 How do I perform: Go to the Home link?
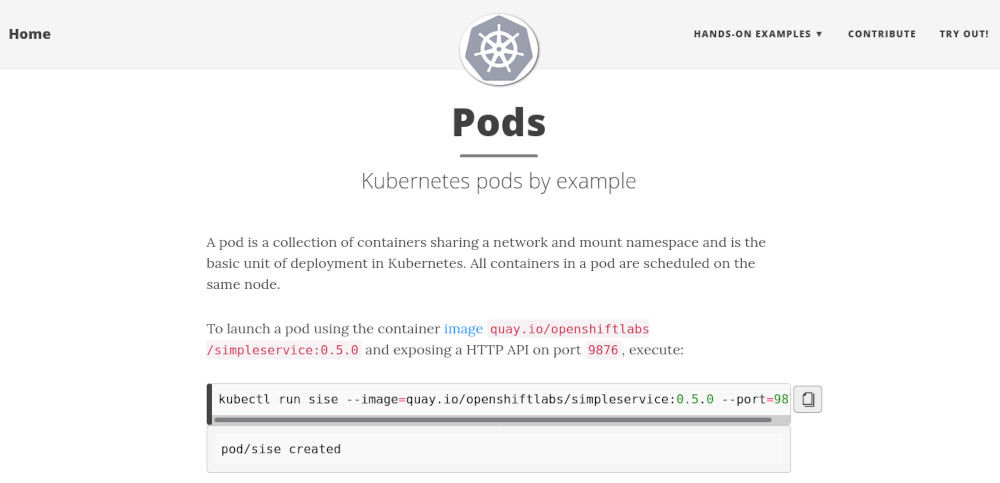[29, 34]
